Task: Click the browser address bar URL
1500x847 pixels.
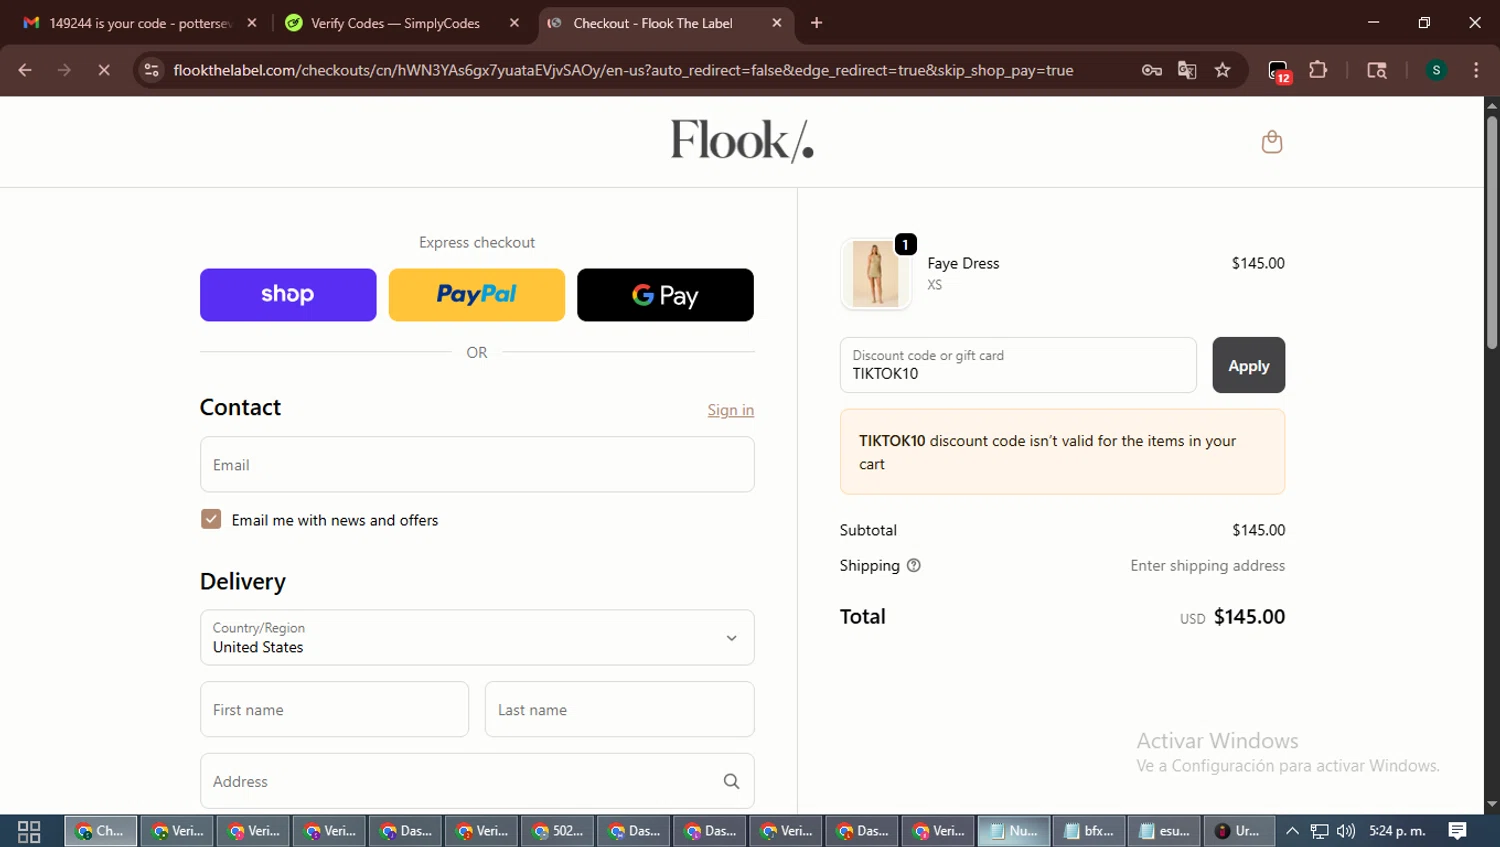Action: point(623,70)
